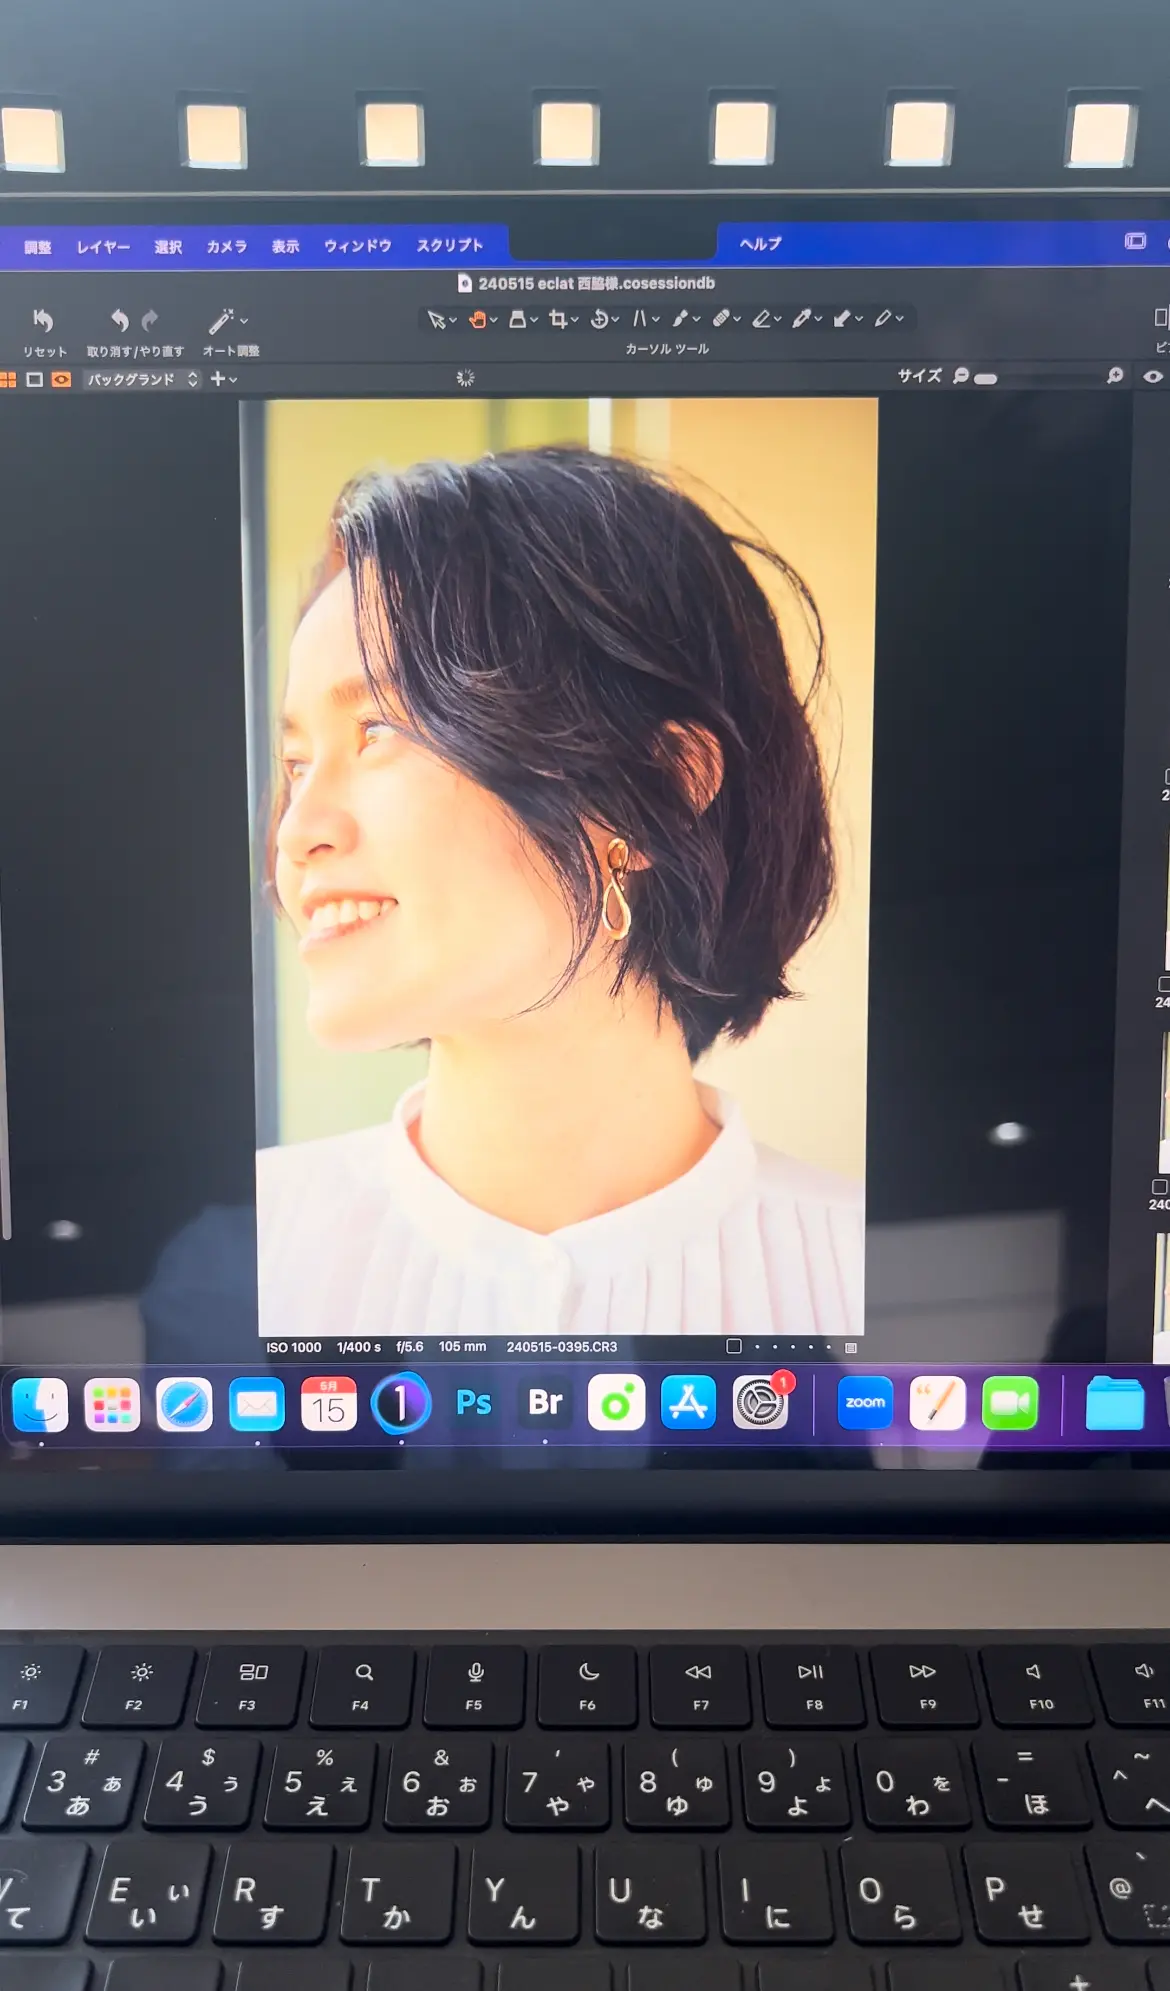Select the brush mask cursor tool

[x=680, y=319]
